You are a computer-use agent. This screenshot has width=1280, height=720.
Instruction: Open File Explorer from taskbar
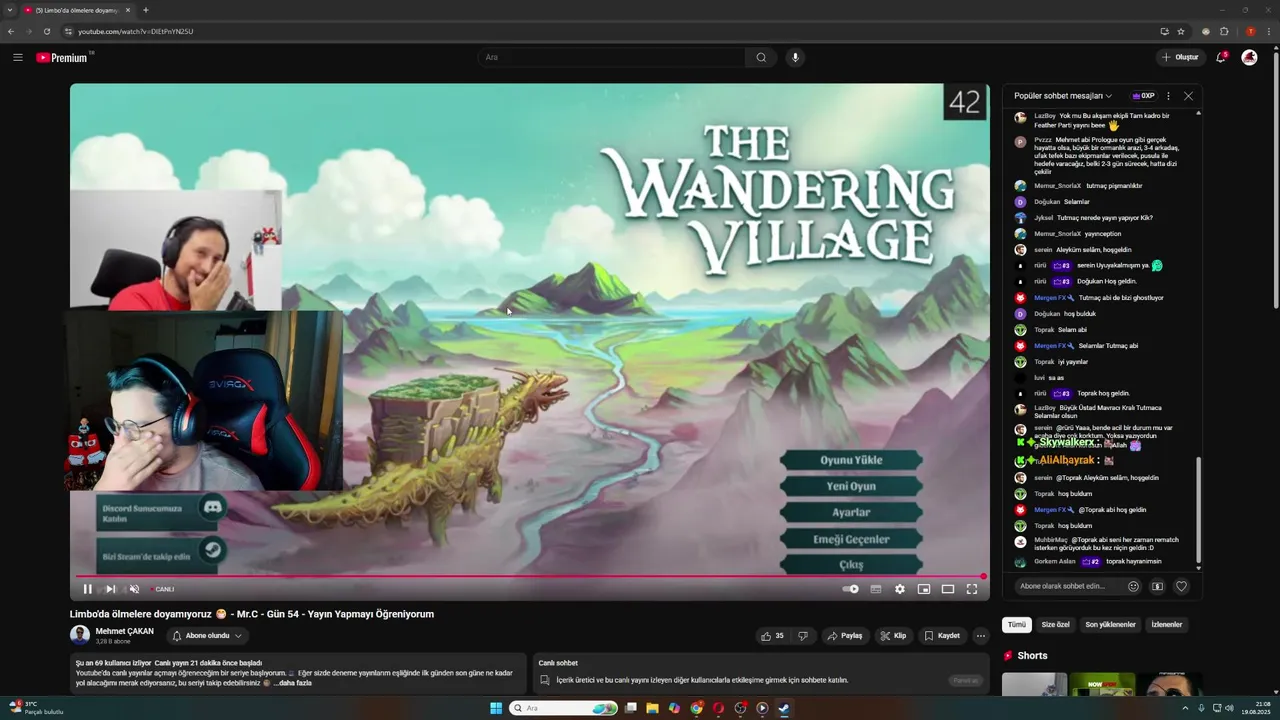[652, 708]
